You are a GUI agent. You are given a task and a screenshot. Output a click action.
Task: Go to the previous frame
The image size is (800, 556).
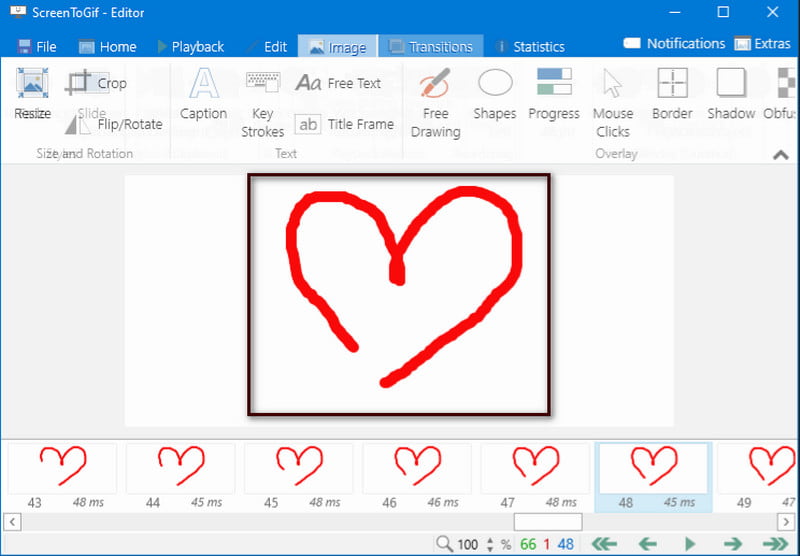point(647,544)
